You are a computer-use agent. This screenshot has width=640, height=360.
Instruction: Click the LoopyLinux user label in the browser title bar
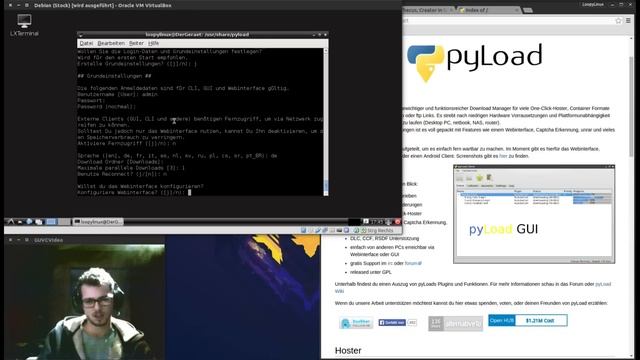[x=593, y=4]
